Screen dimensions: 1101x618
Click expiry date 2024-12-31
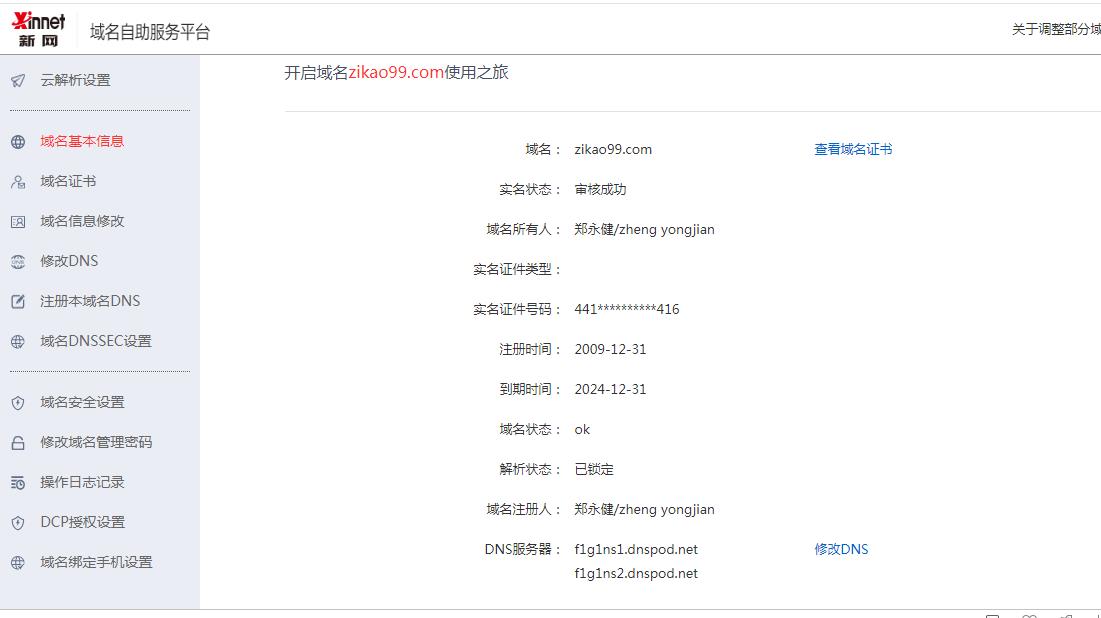[x=610, y=389]
